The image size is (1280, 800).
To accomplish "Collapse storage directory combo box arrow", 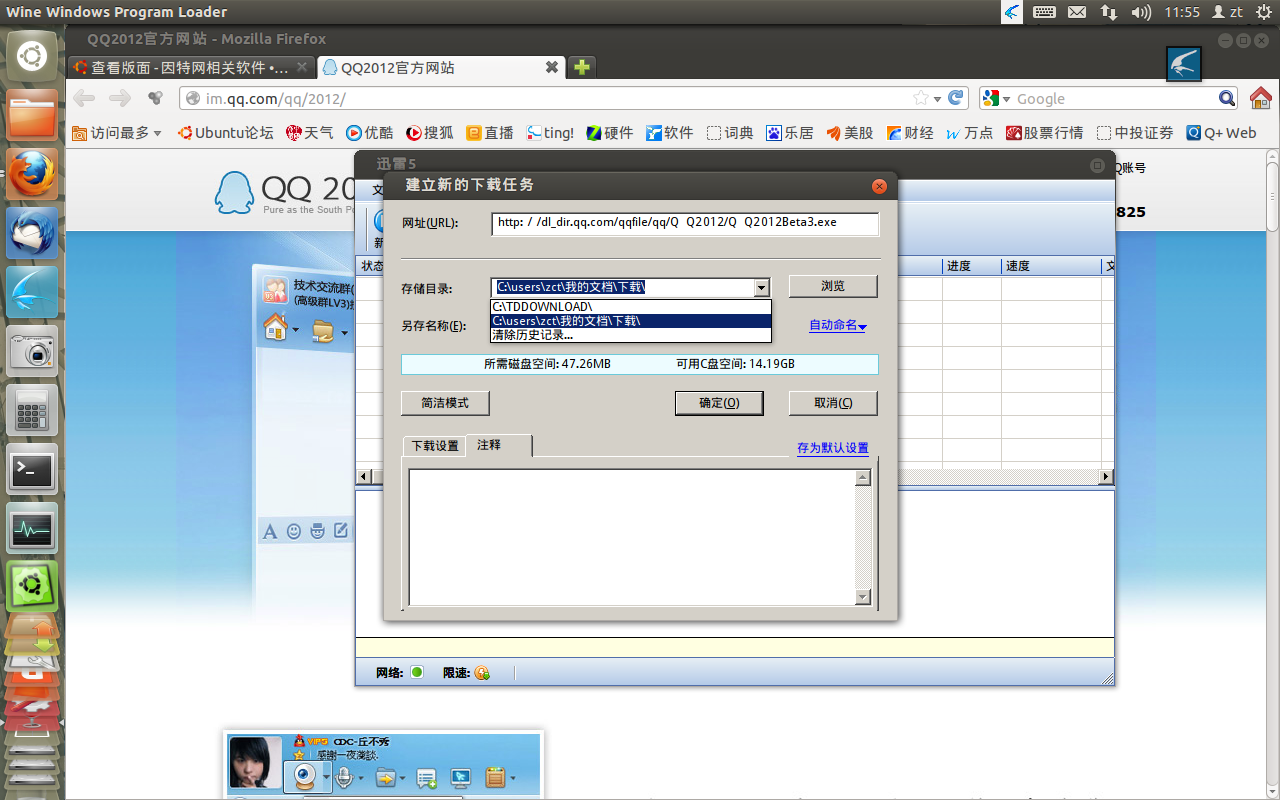I will (762, 288).
